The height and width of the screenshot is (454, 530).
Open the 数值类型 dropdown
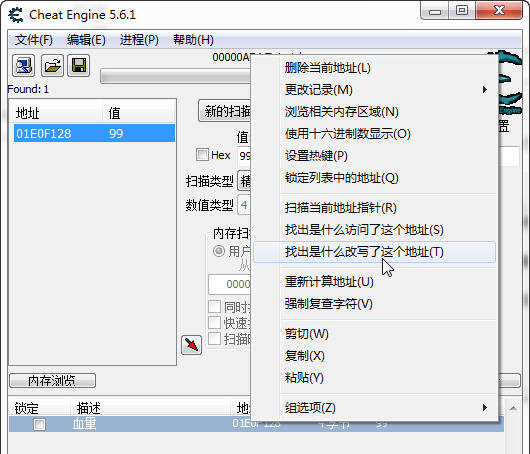(244, 205)
